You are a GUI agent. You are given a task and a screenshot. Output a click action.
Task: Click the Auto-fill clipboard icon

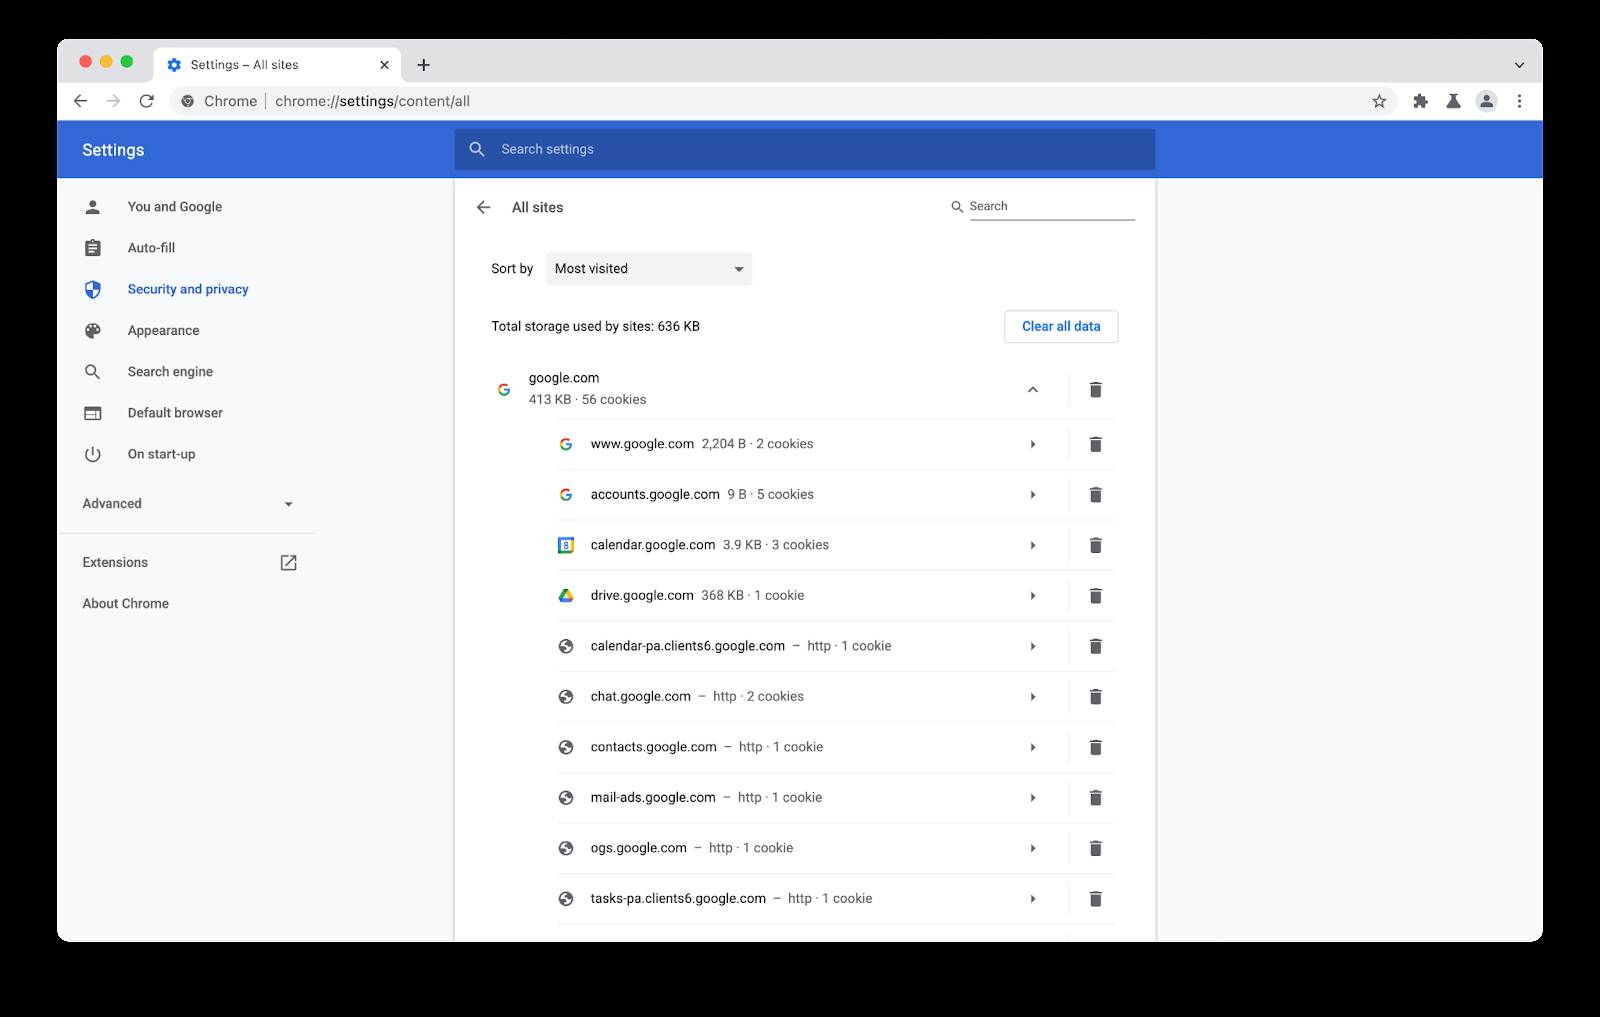coord(92,247)
